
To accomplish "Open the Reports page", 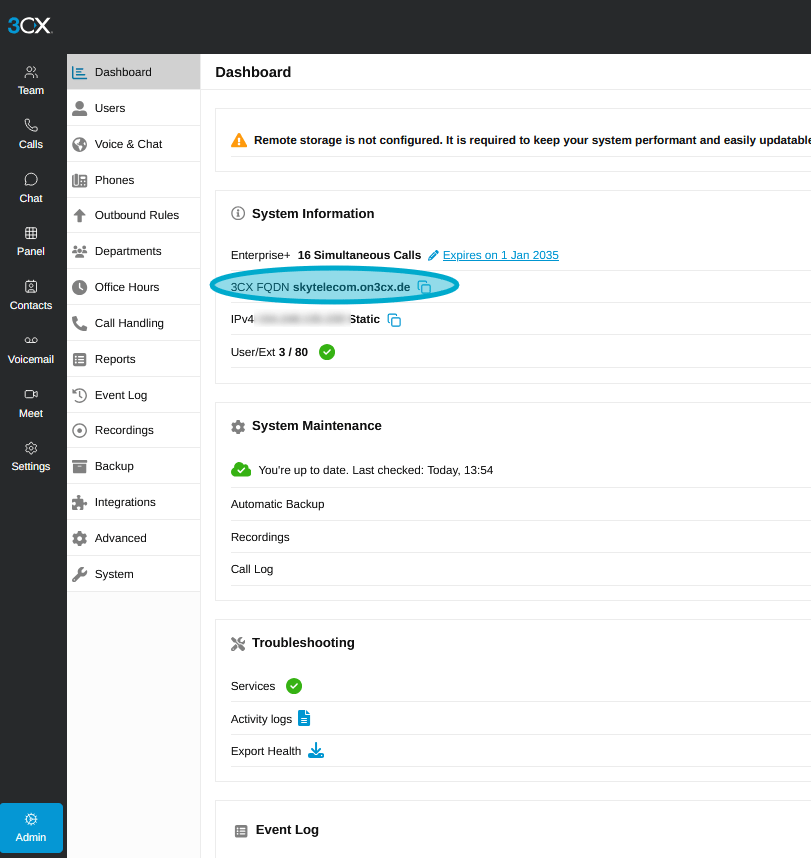I will 134,359.
